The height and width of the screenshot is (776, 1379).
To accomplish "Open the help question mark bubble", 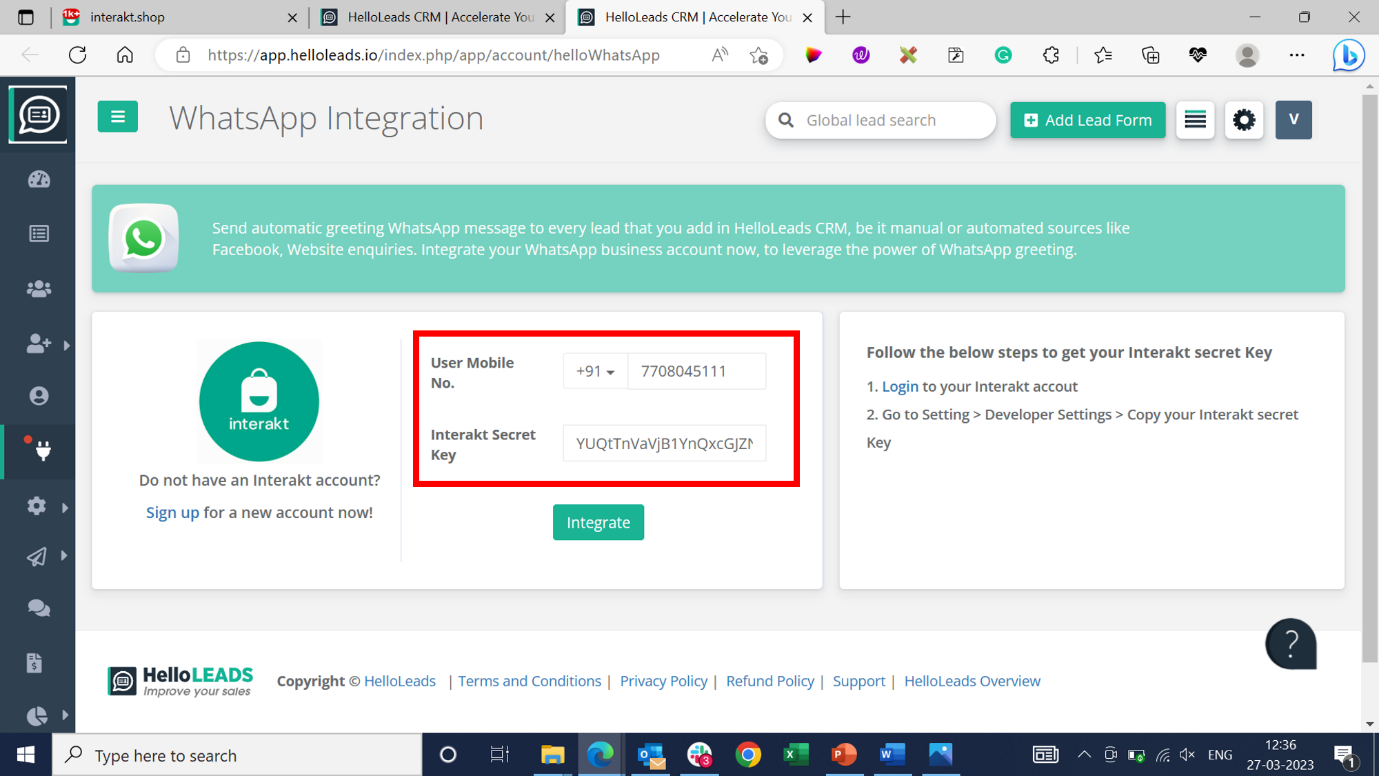I will click(x=1291, y=644).
